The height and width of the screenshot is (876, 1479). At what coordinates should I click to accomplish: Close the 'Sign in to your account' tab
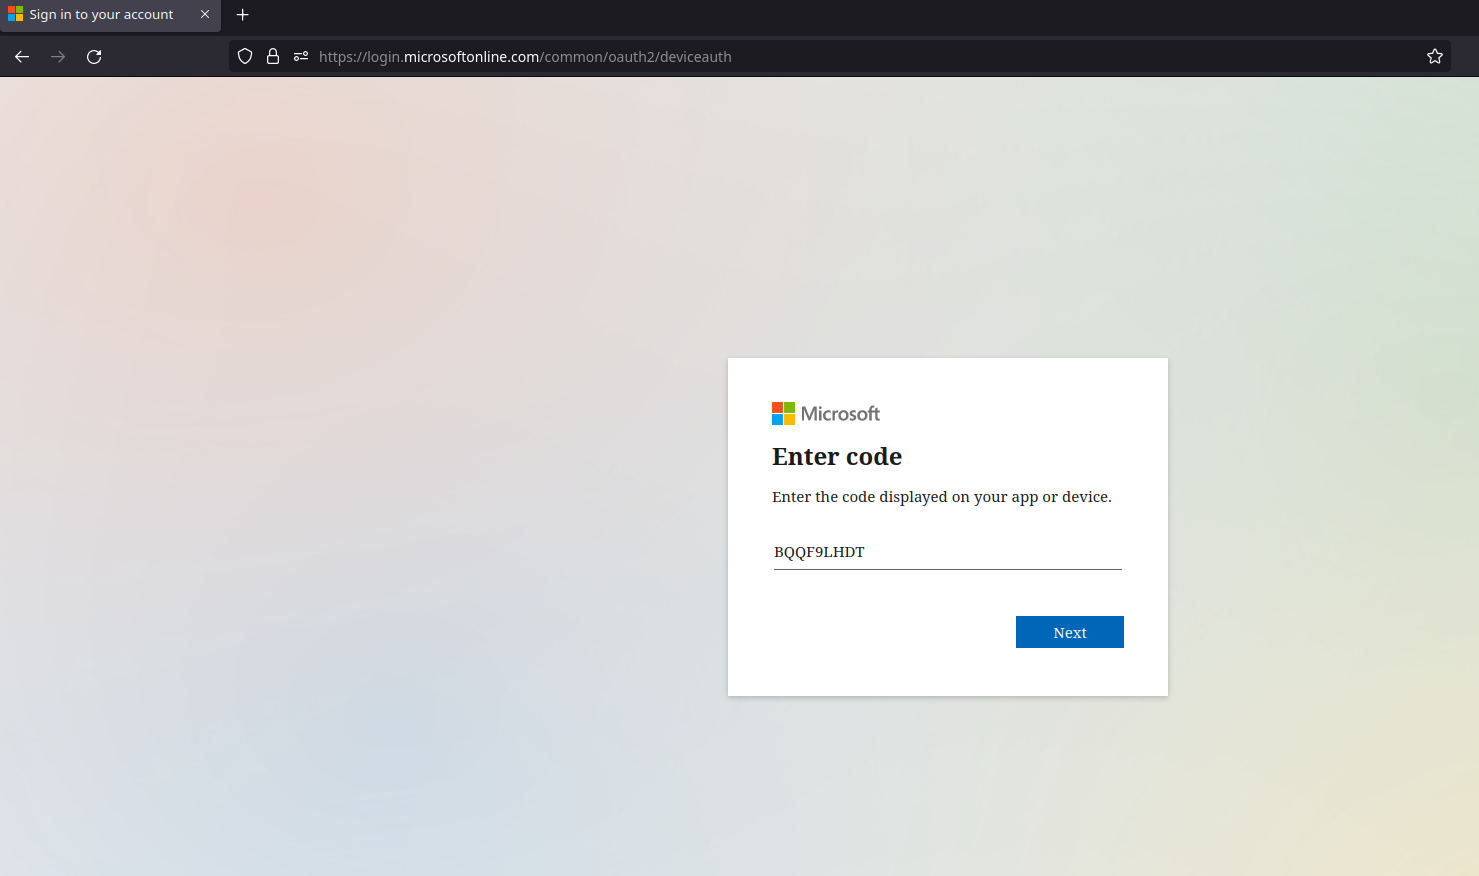tap(205, 15)
